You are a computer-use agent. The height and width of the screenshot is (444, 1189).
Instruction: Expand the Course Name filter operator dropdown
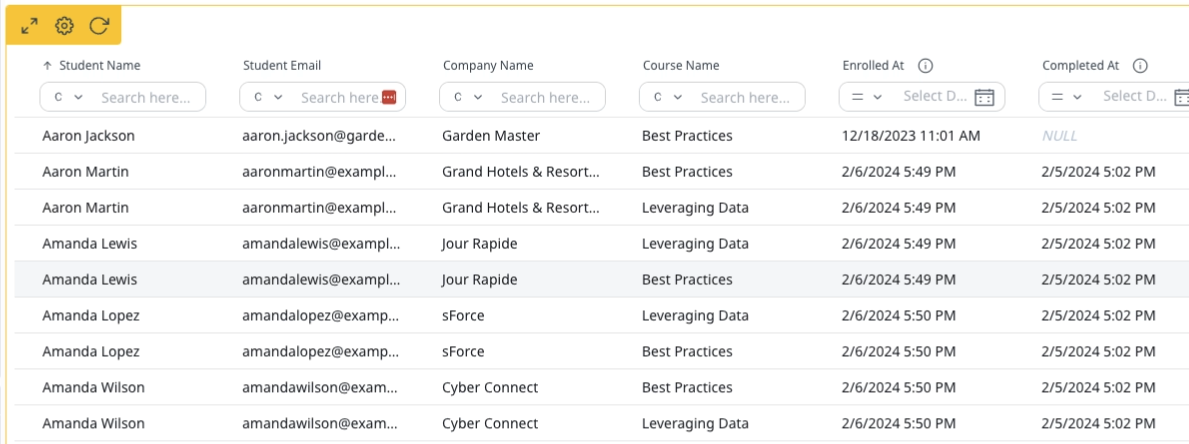[668, 97]
